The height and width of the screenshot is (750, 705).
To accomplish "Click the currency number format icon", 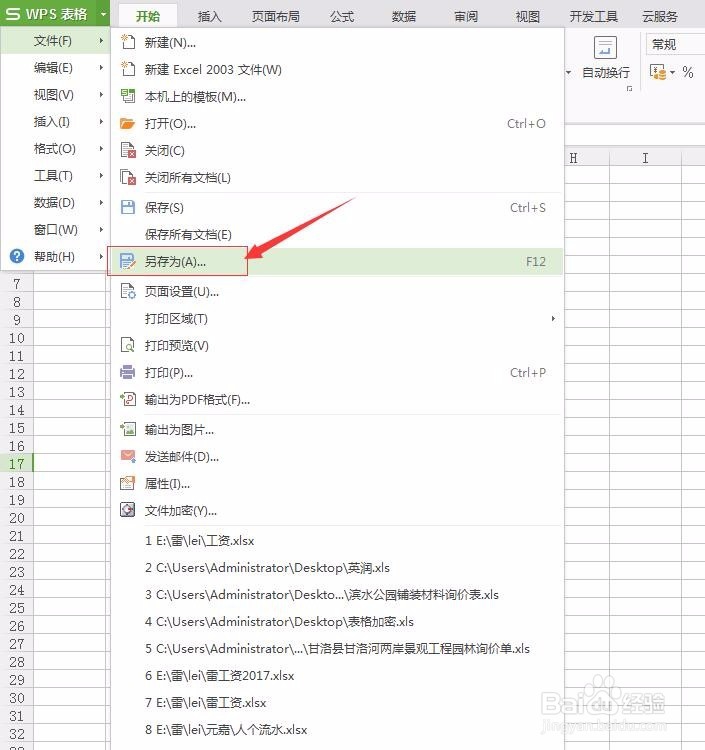I will [658, 72].
